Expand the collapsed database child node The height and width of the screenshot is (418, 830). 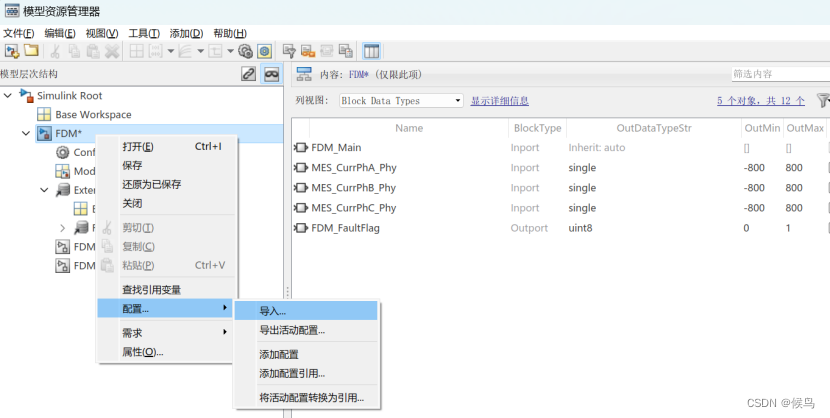click(62, 228)
